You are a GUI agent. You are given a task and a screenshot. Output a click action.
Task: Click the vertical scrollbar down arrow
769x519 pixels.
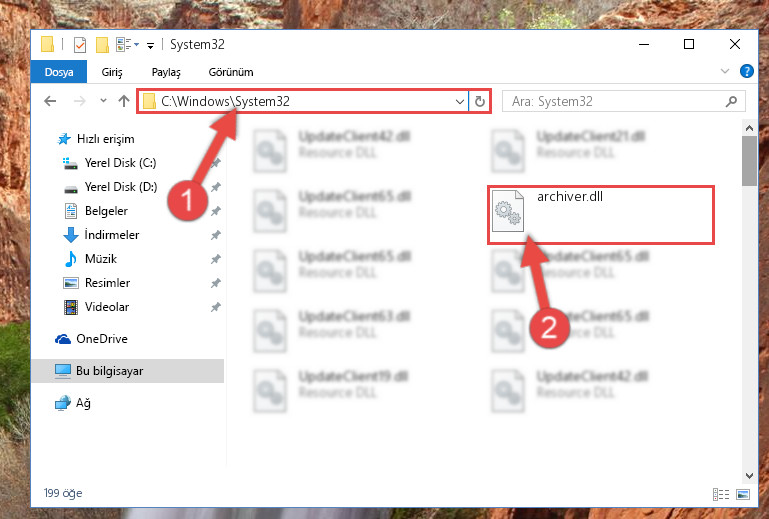[x=749, y=475]
